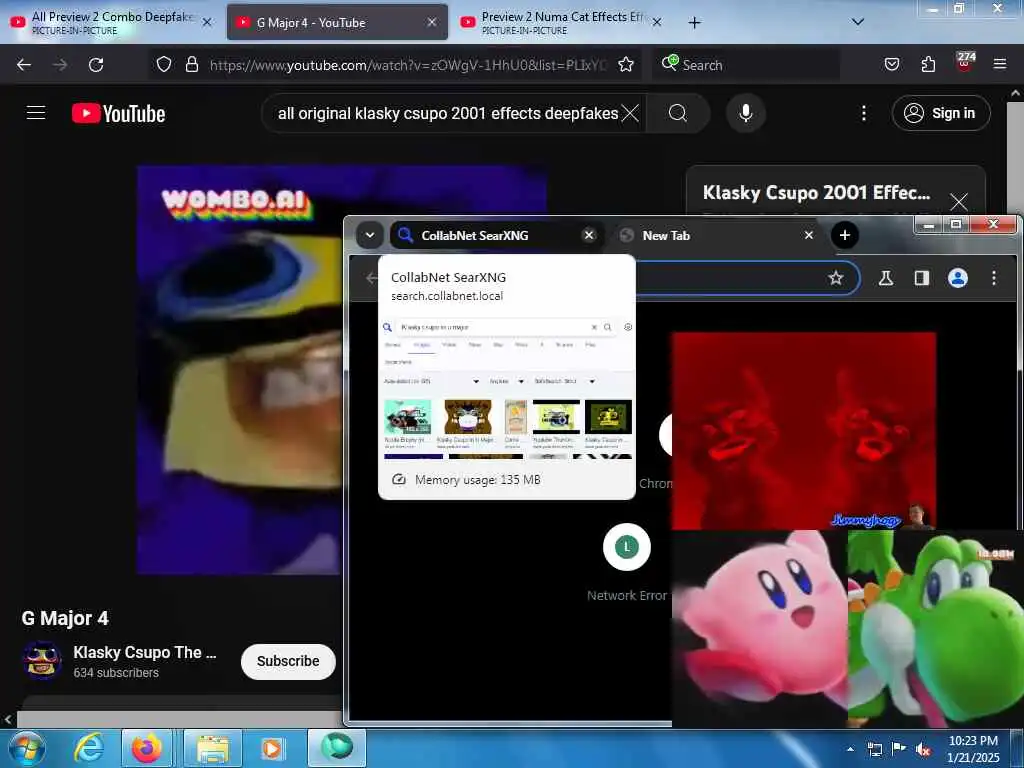
Task: Open the Action Center flag icon
Action: tap(899, 749)
